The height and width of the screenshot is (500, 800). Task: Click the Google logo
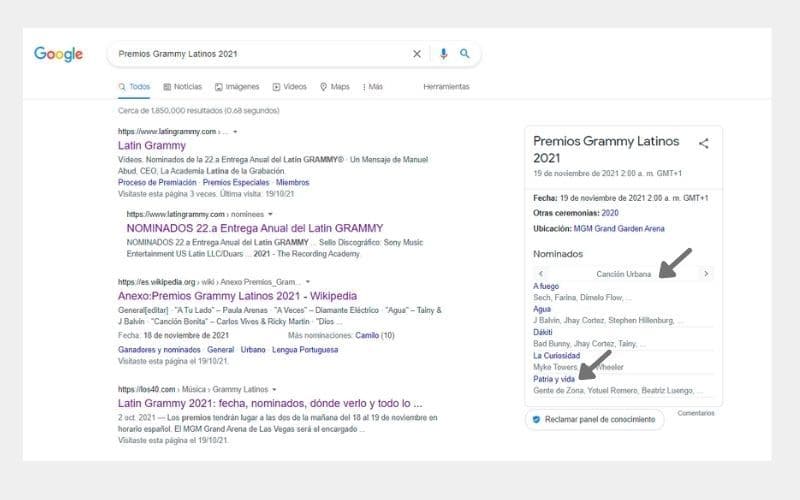58,54
